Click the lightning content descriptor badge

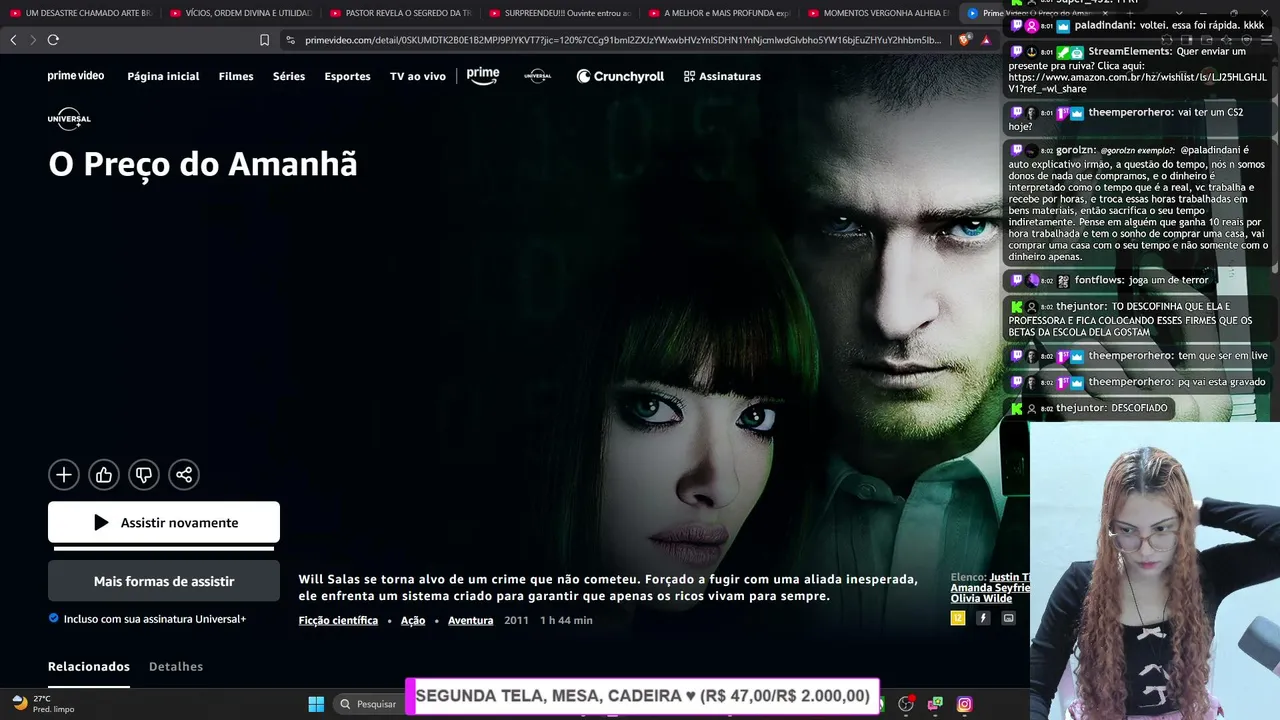point(983,618)
